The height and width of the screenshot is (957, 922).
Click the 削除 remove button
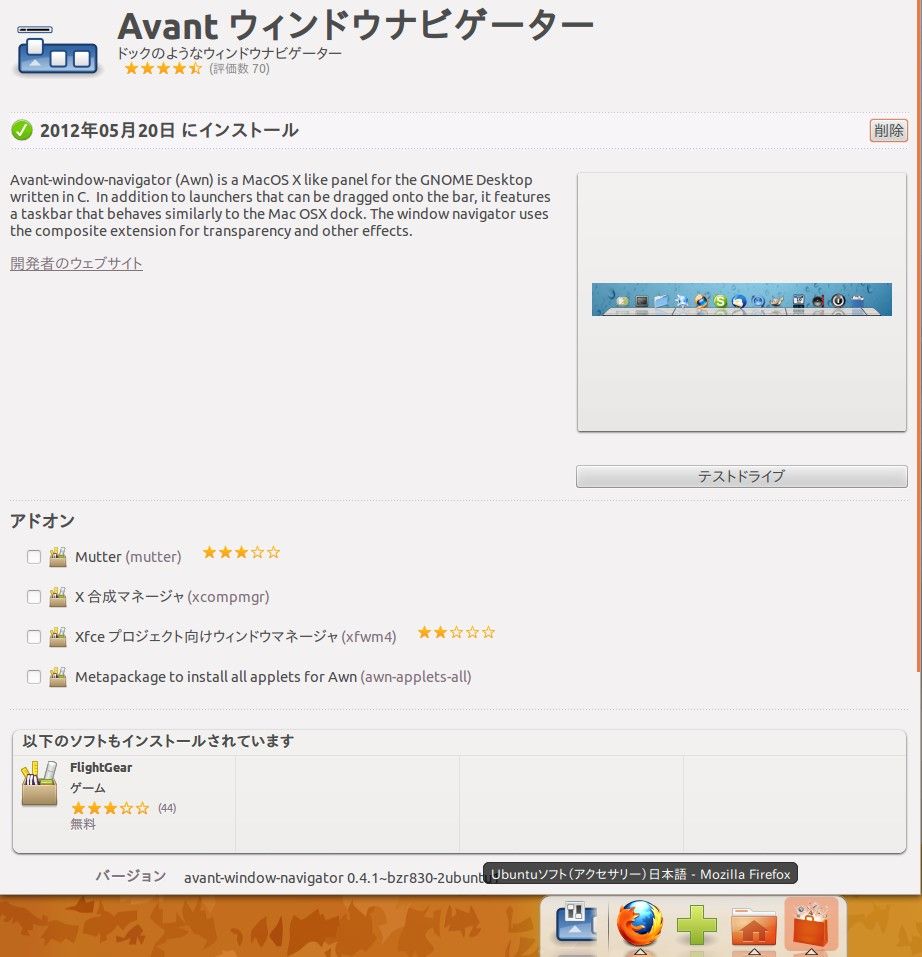[888, 130]
